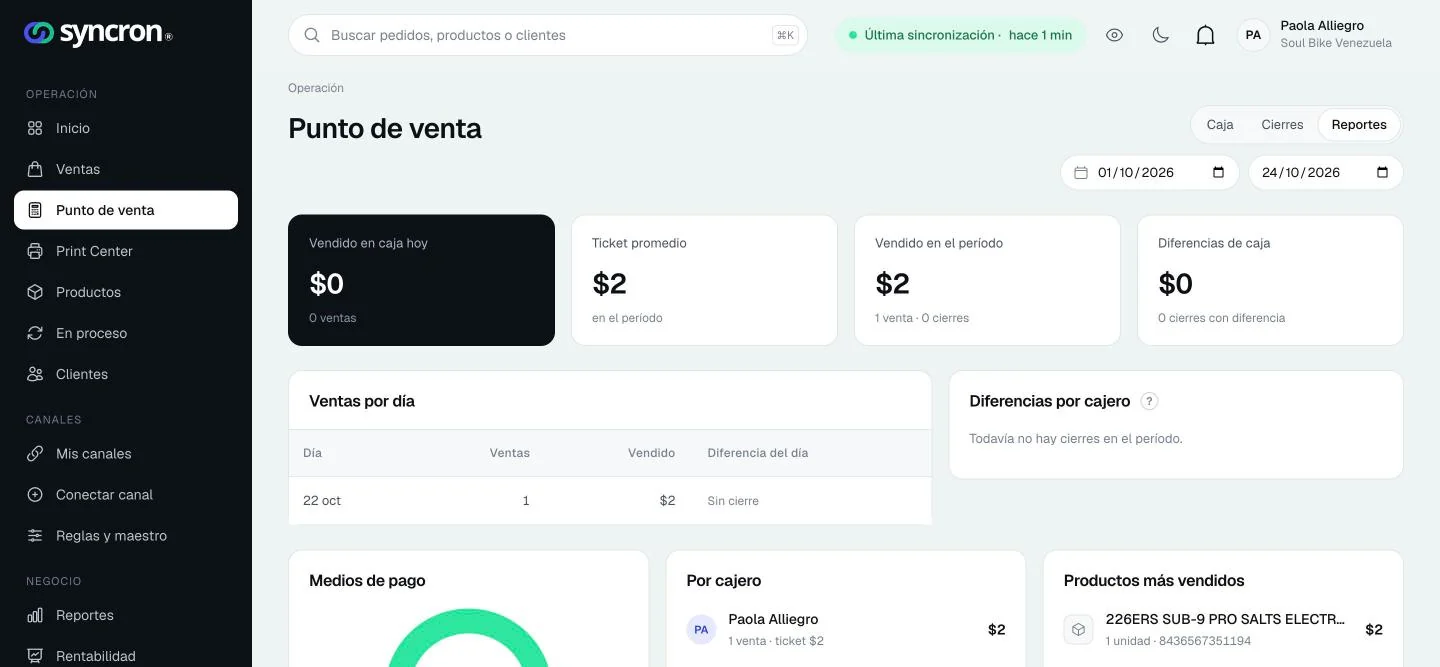Click the Reportes bar chart icon
Image resolution: width=1440 pixels, height=667 pixels.
coord(35,615)
